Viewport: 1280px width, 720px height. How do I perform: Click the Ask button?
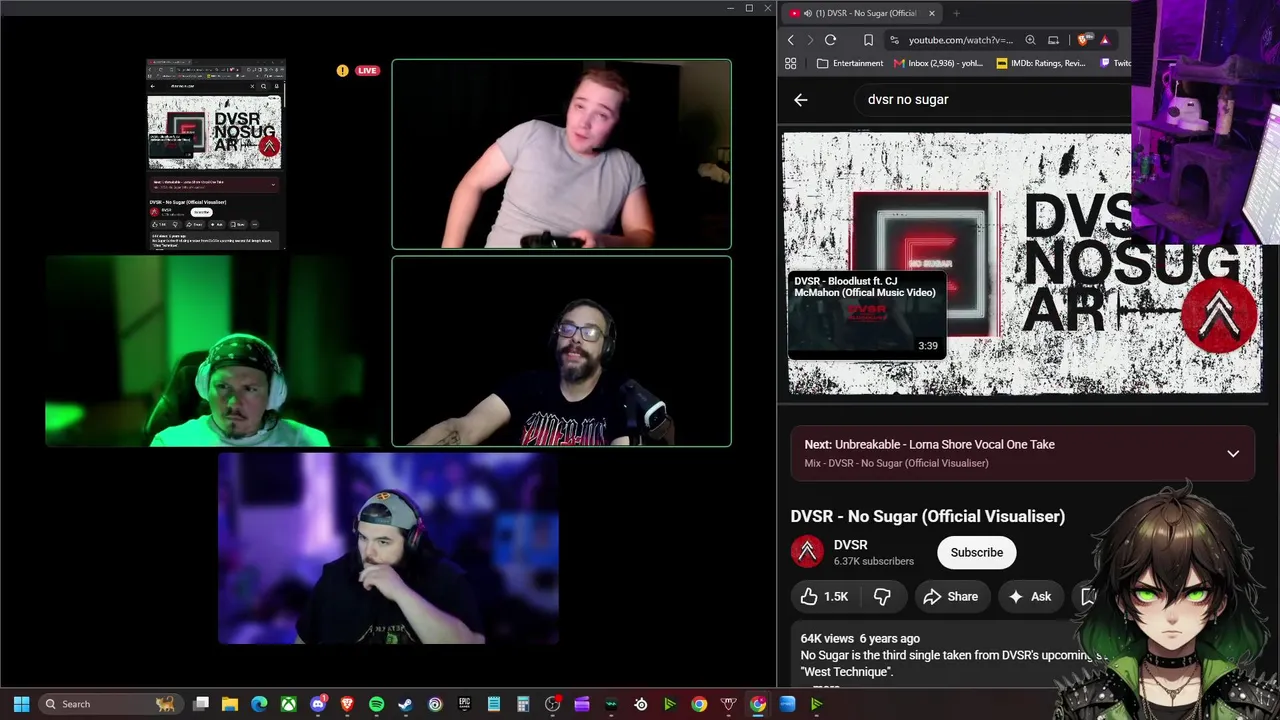pyautogui.click(x=1030, y=597)
